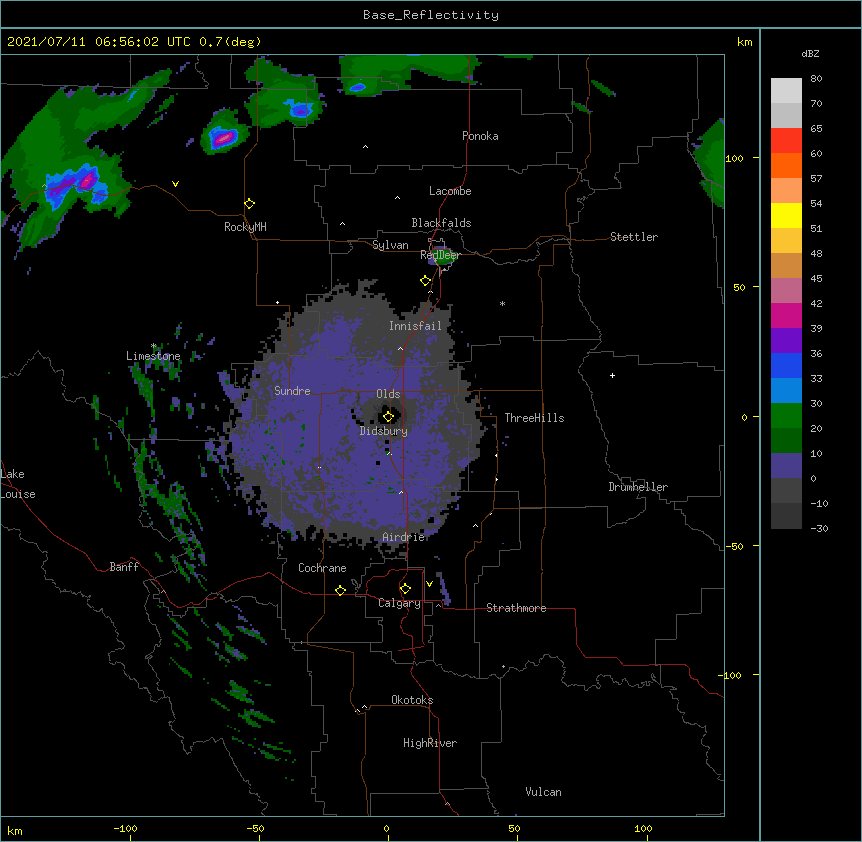862x842 pixels.
Task: Click the Airdrie city label
Action: pyautogui.click(x=404, y=537)
